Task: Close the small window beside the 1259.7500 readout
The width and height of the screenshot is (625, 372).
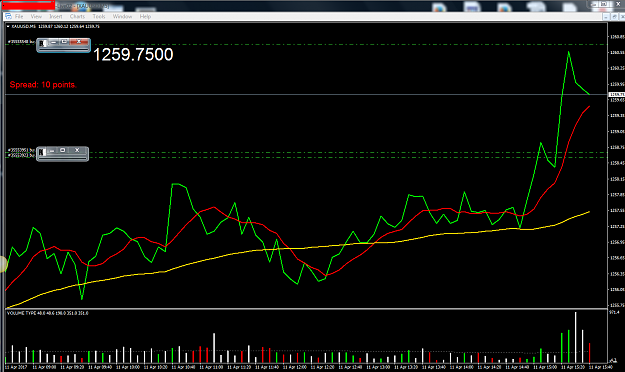Action: [x=79, y=42]
